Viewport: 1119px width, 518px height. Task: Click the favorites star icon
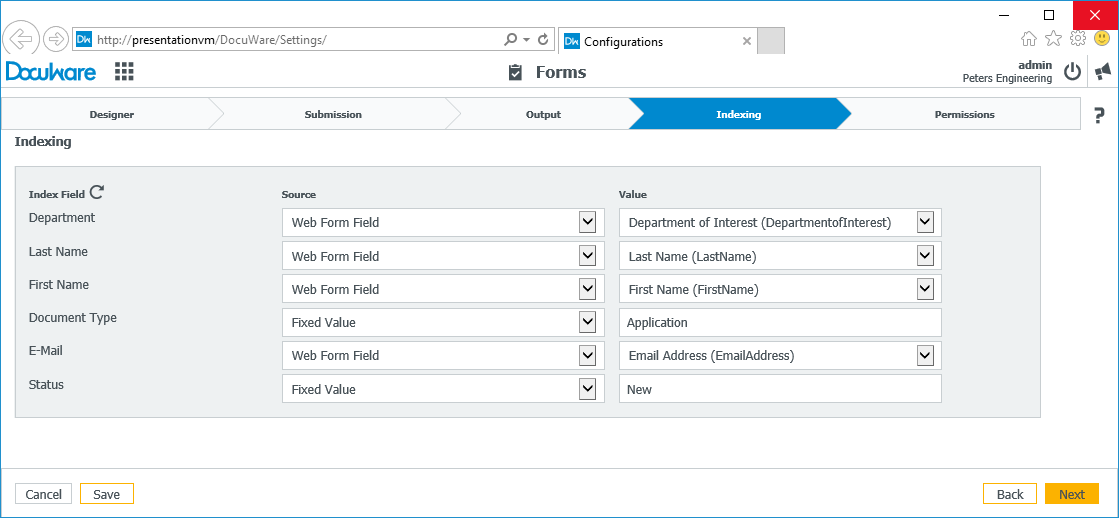(1053, 39)
